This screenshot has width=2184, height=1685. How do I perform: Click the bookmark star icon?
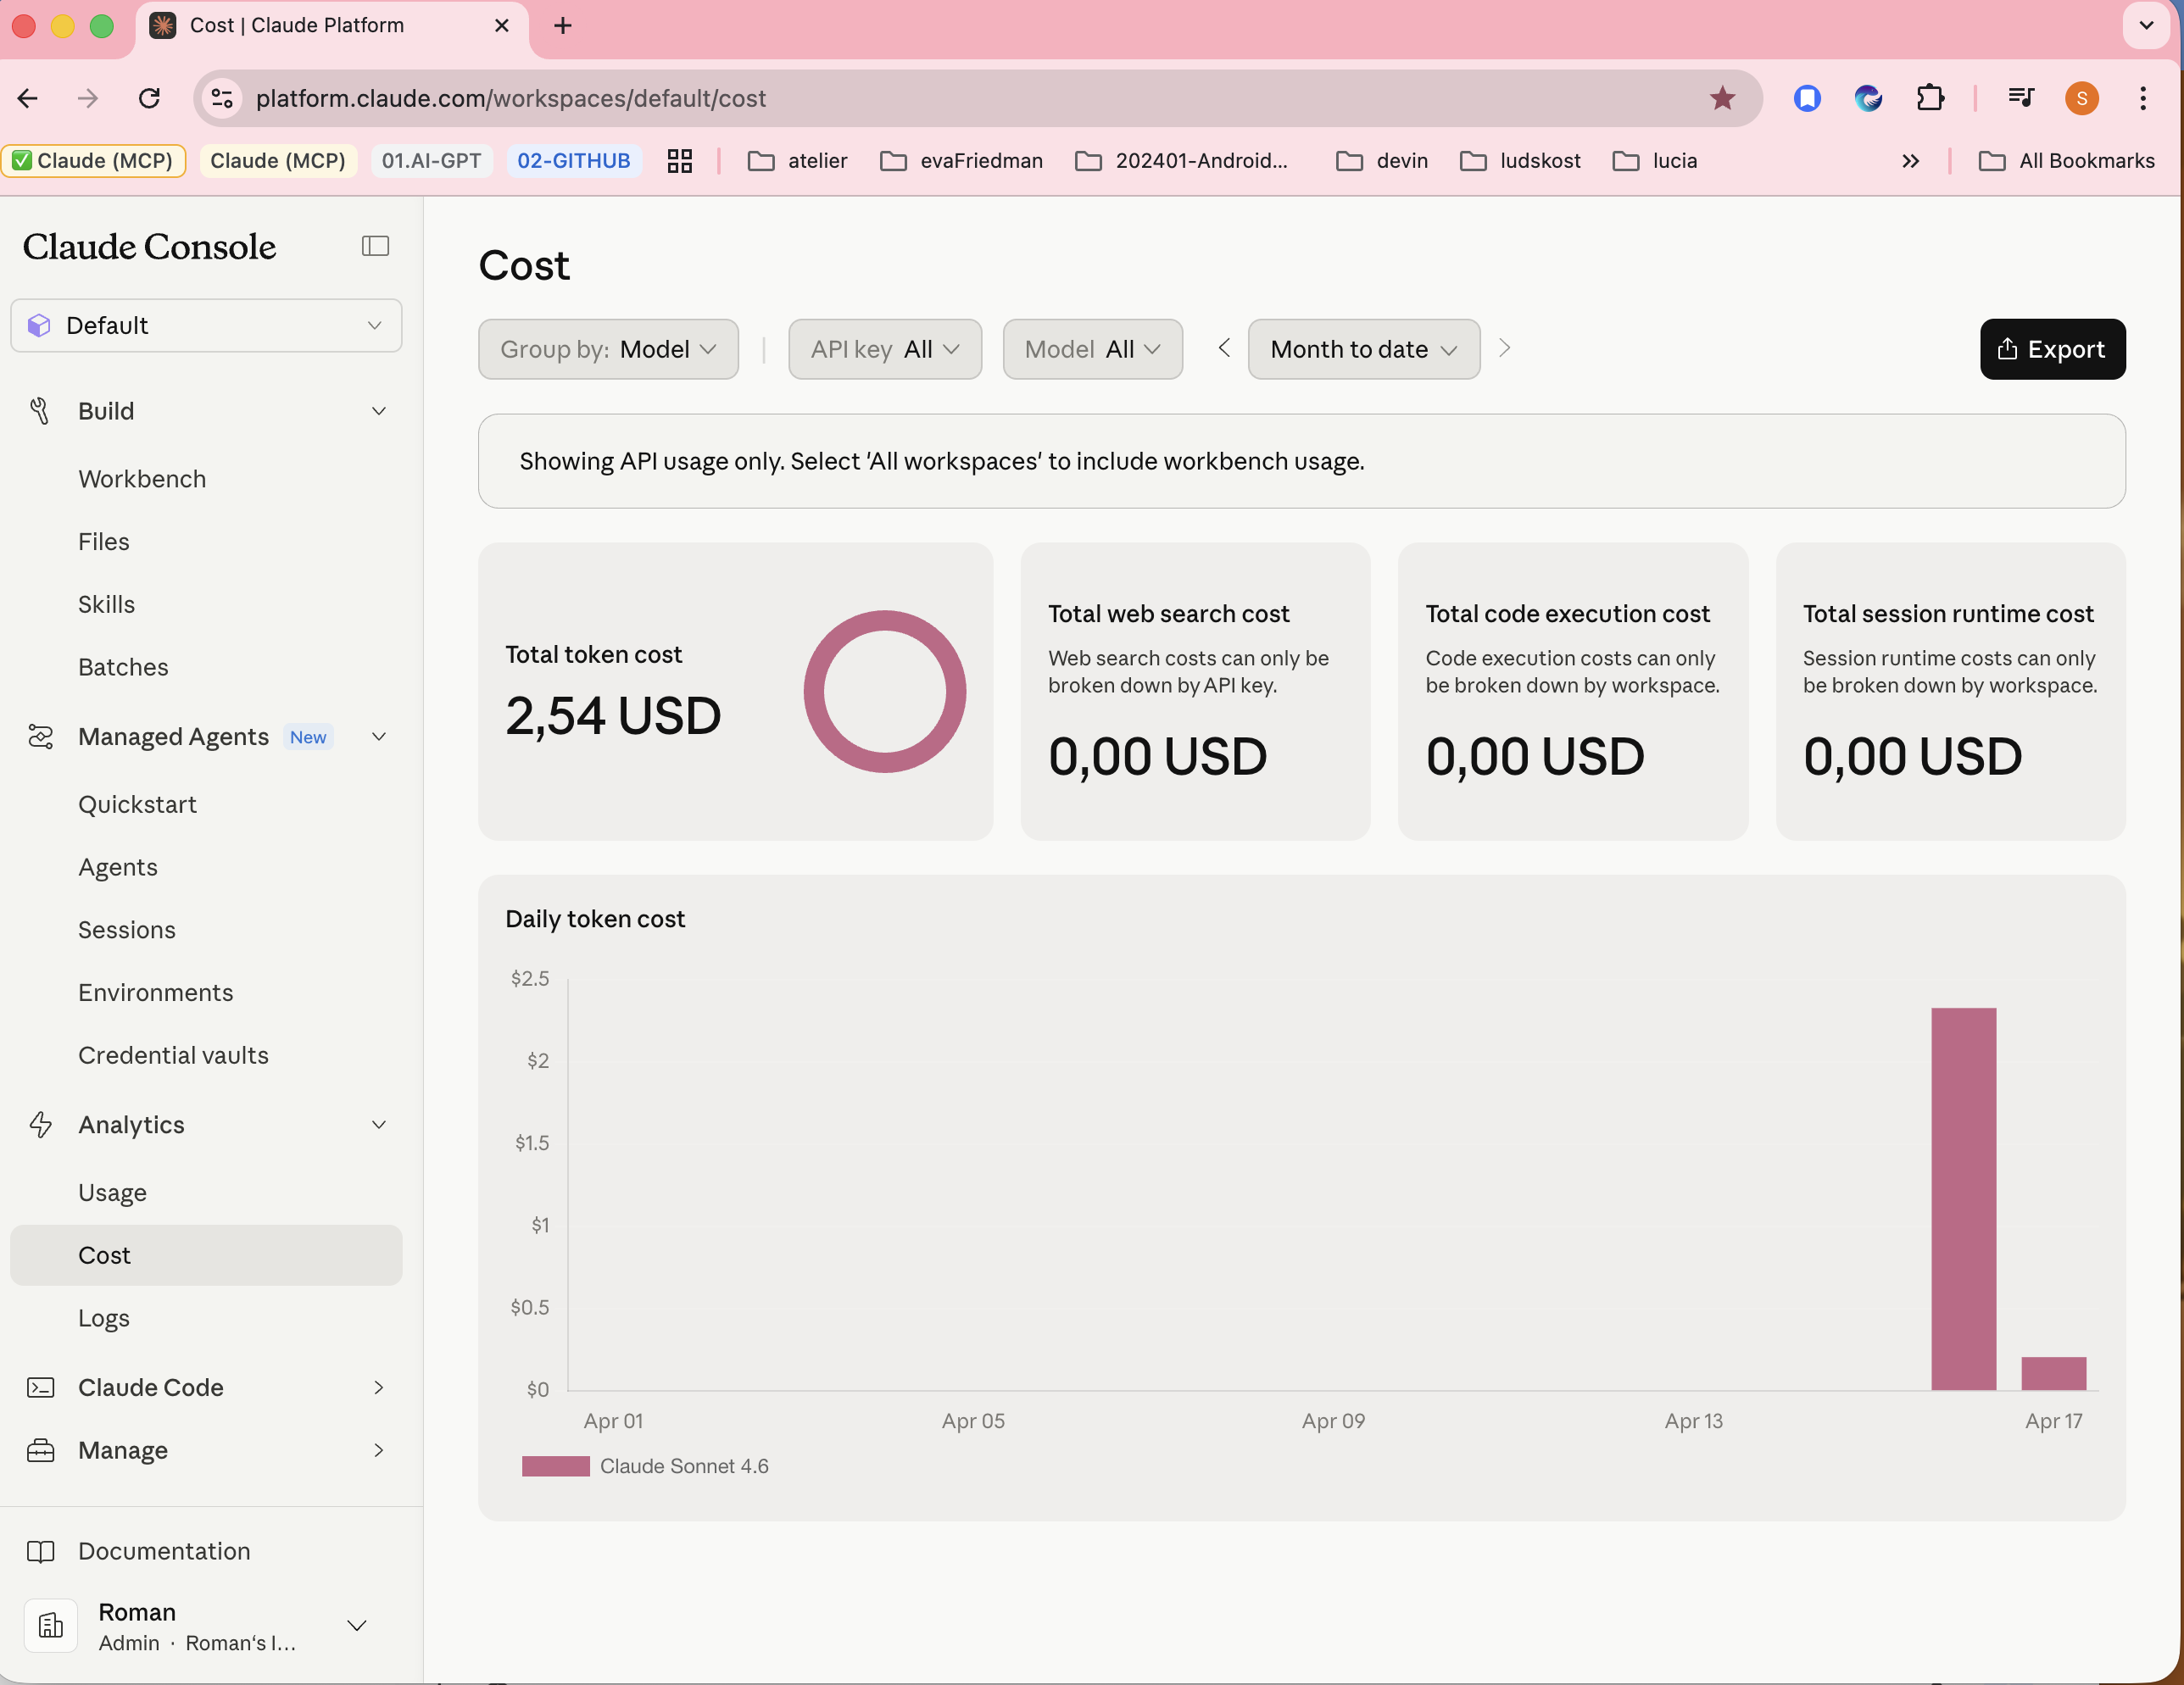[1722, 98]
